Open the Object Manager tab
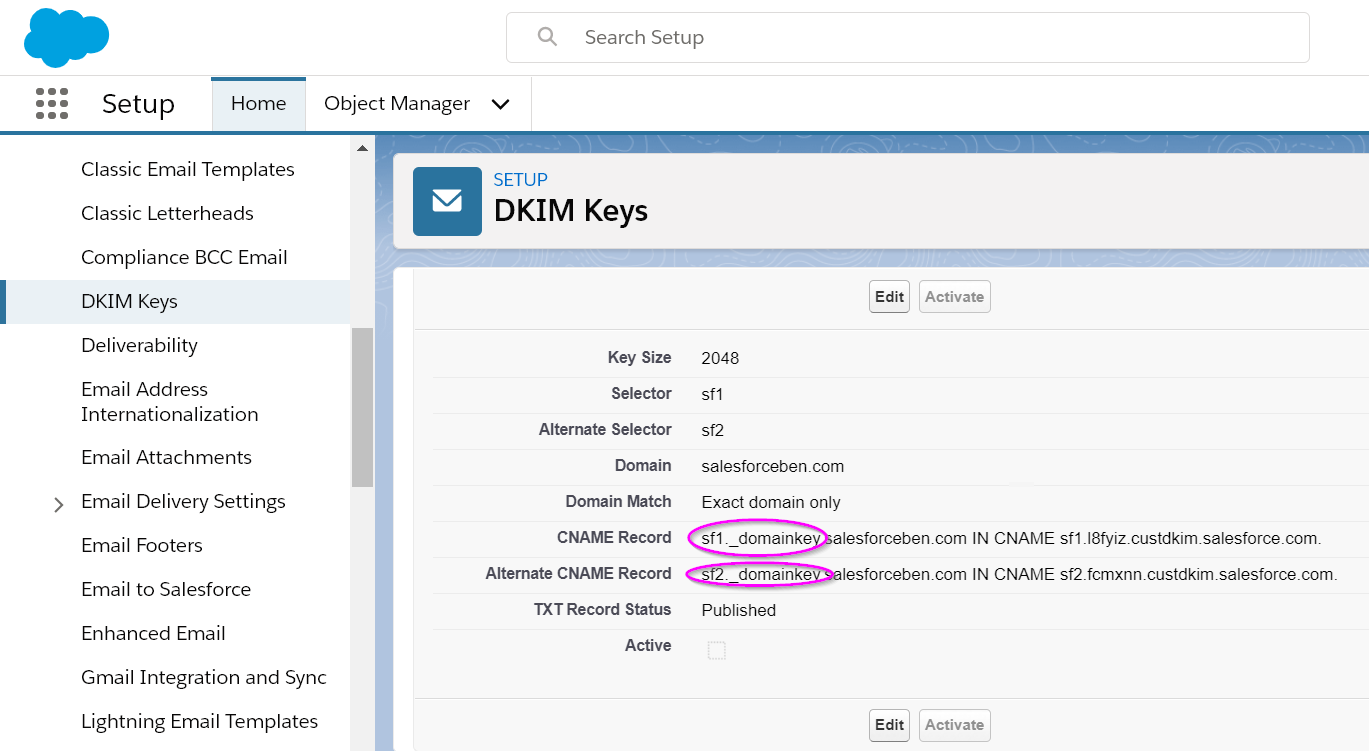Viewport: 1369px width, 751px height. click(x=397, y=104)
